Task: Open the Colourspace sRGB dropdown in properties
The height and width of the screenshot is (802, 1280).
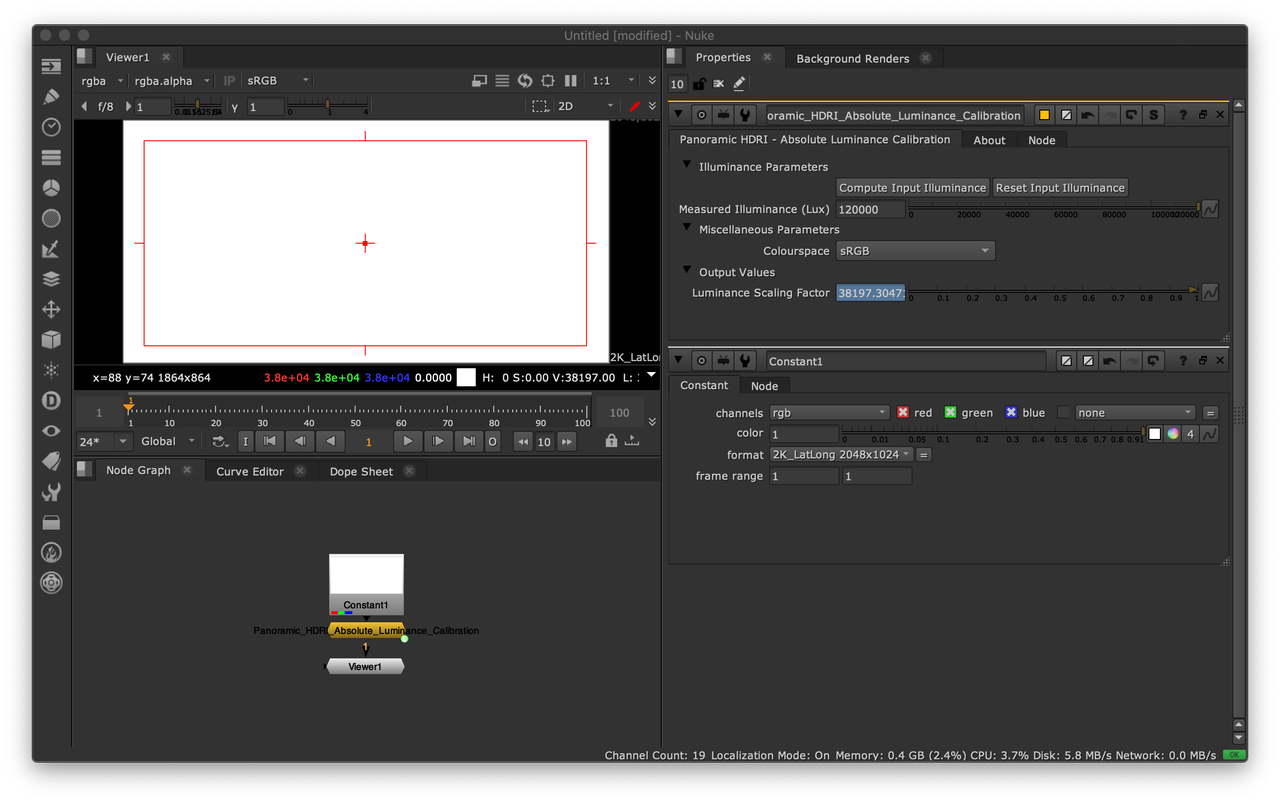Action: [915, 251]
